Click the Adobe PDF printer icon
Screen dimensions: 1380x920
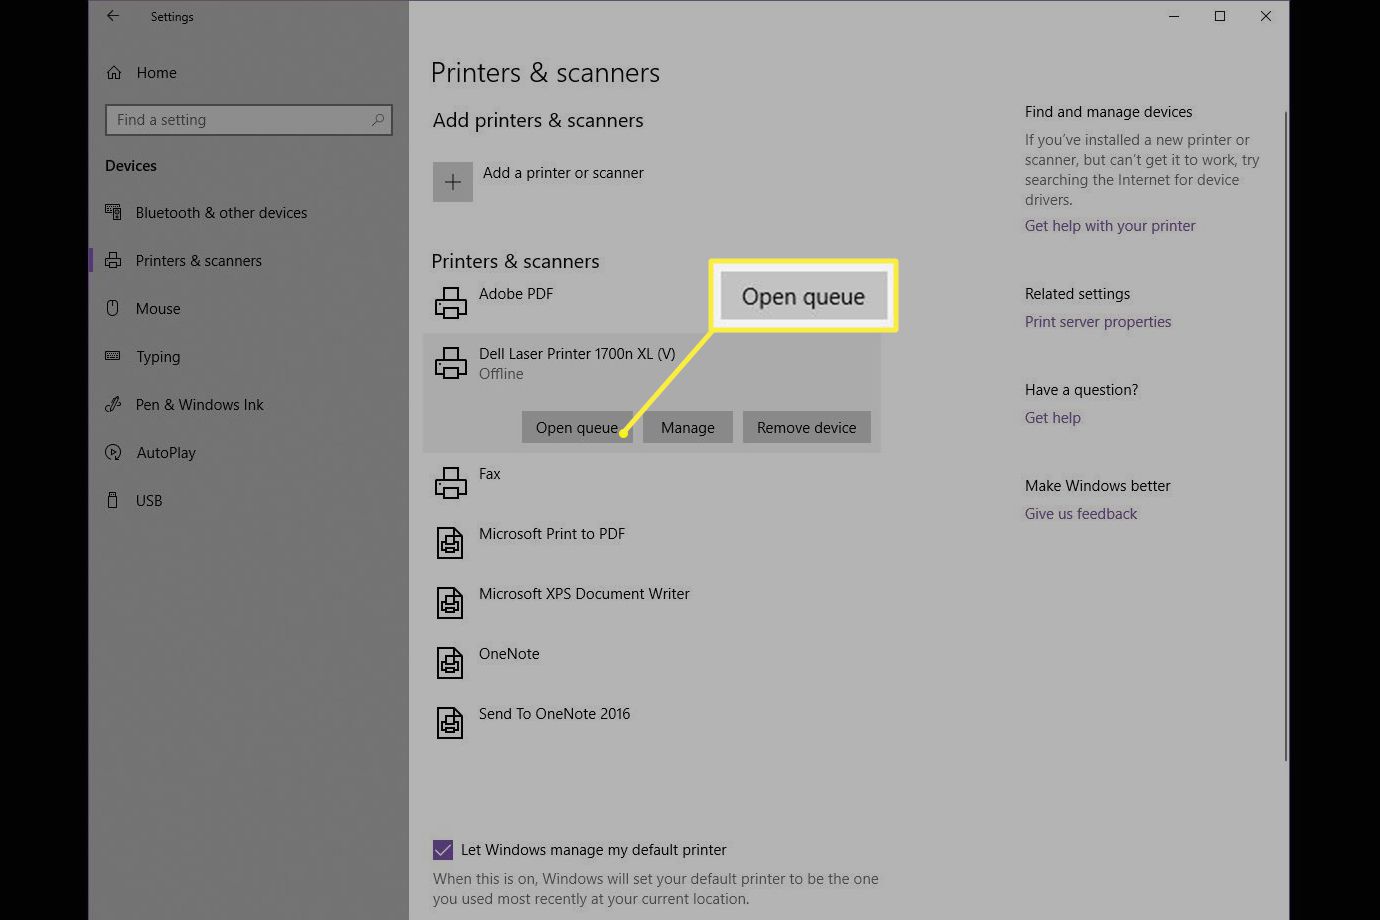point(451,301)
